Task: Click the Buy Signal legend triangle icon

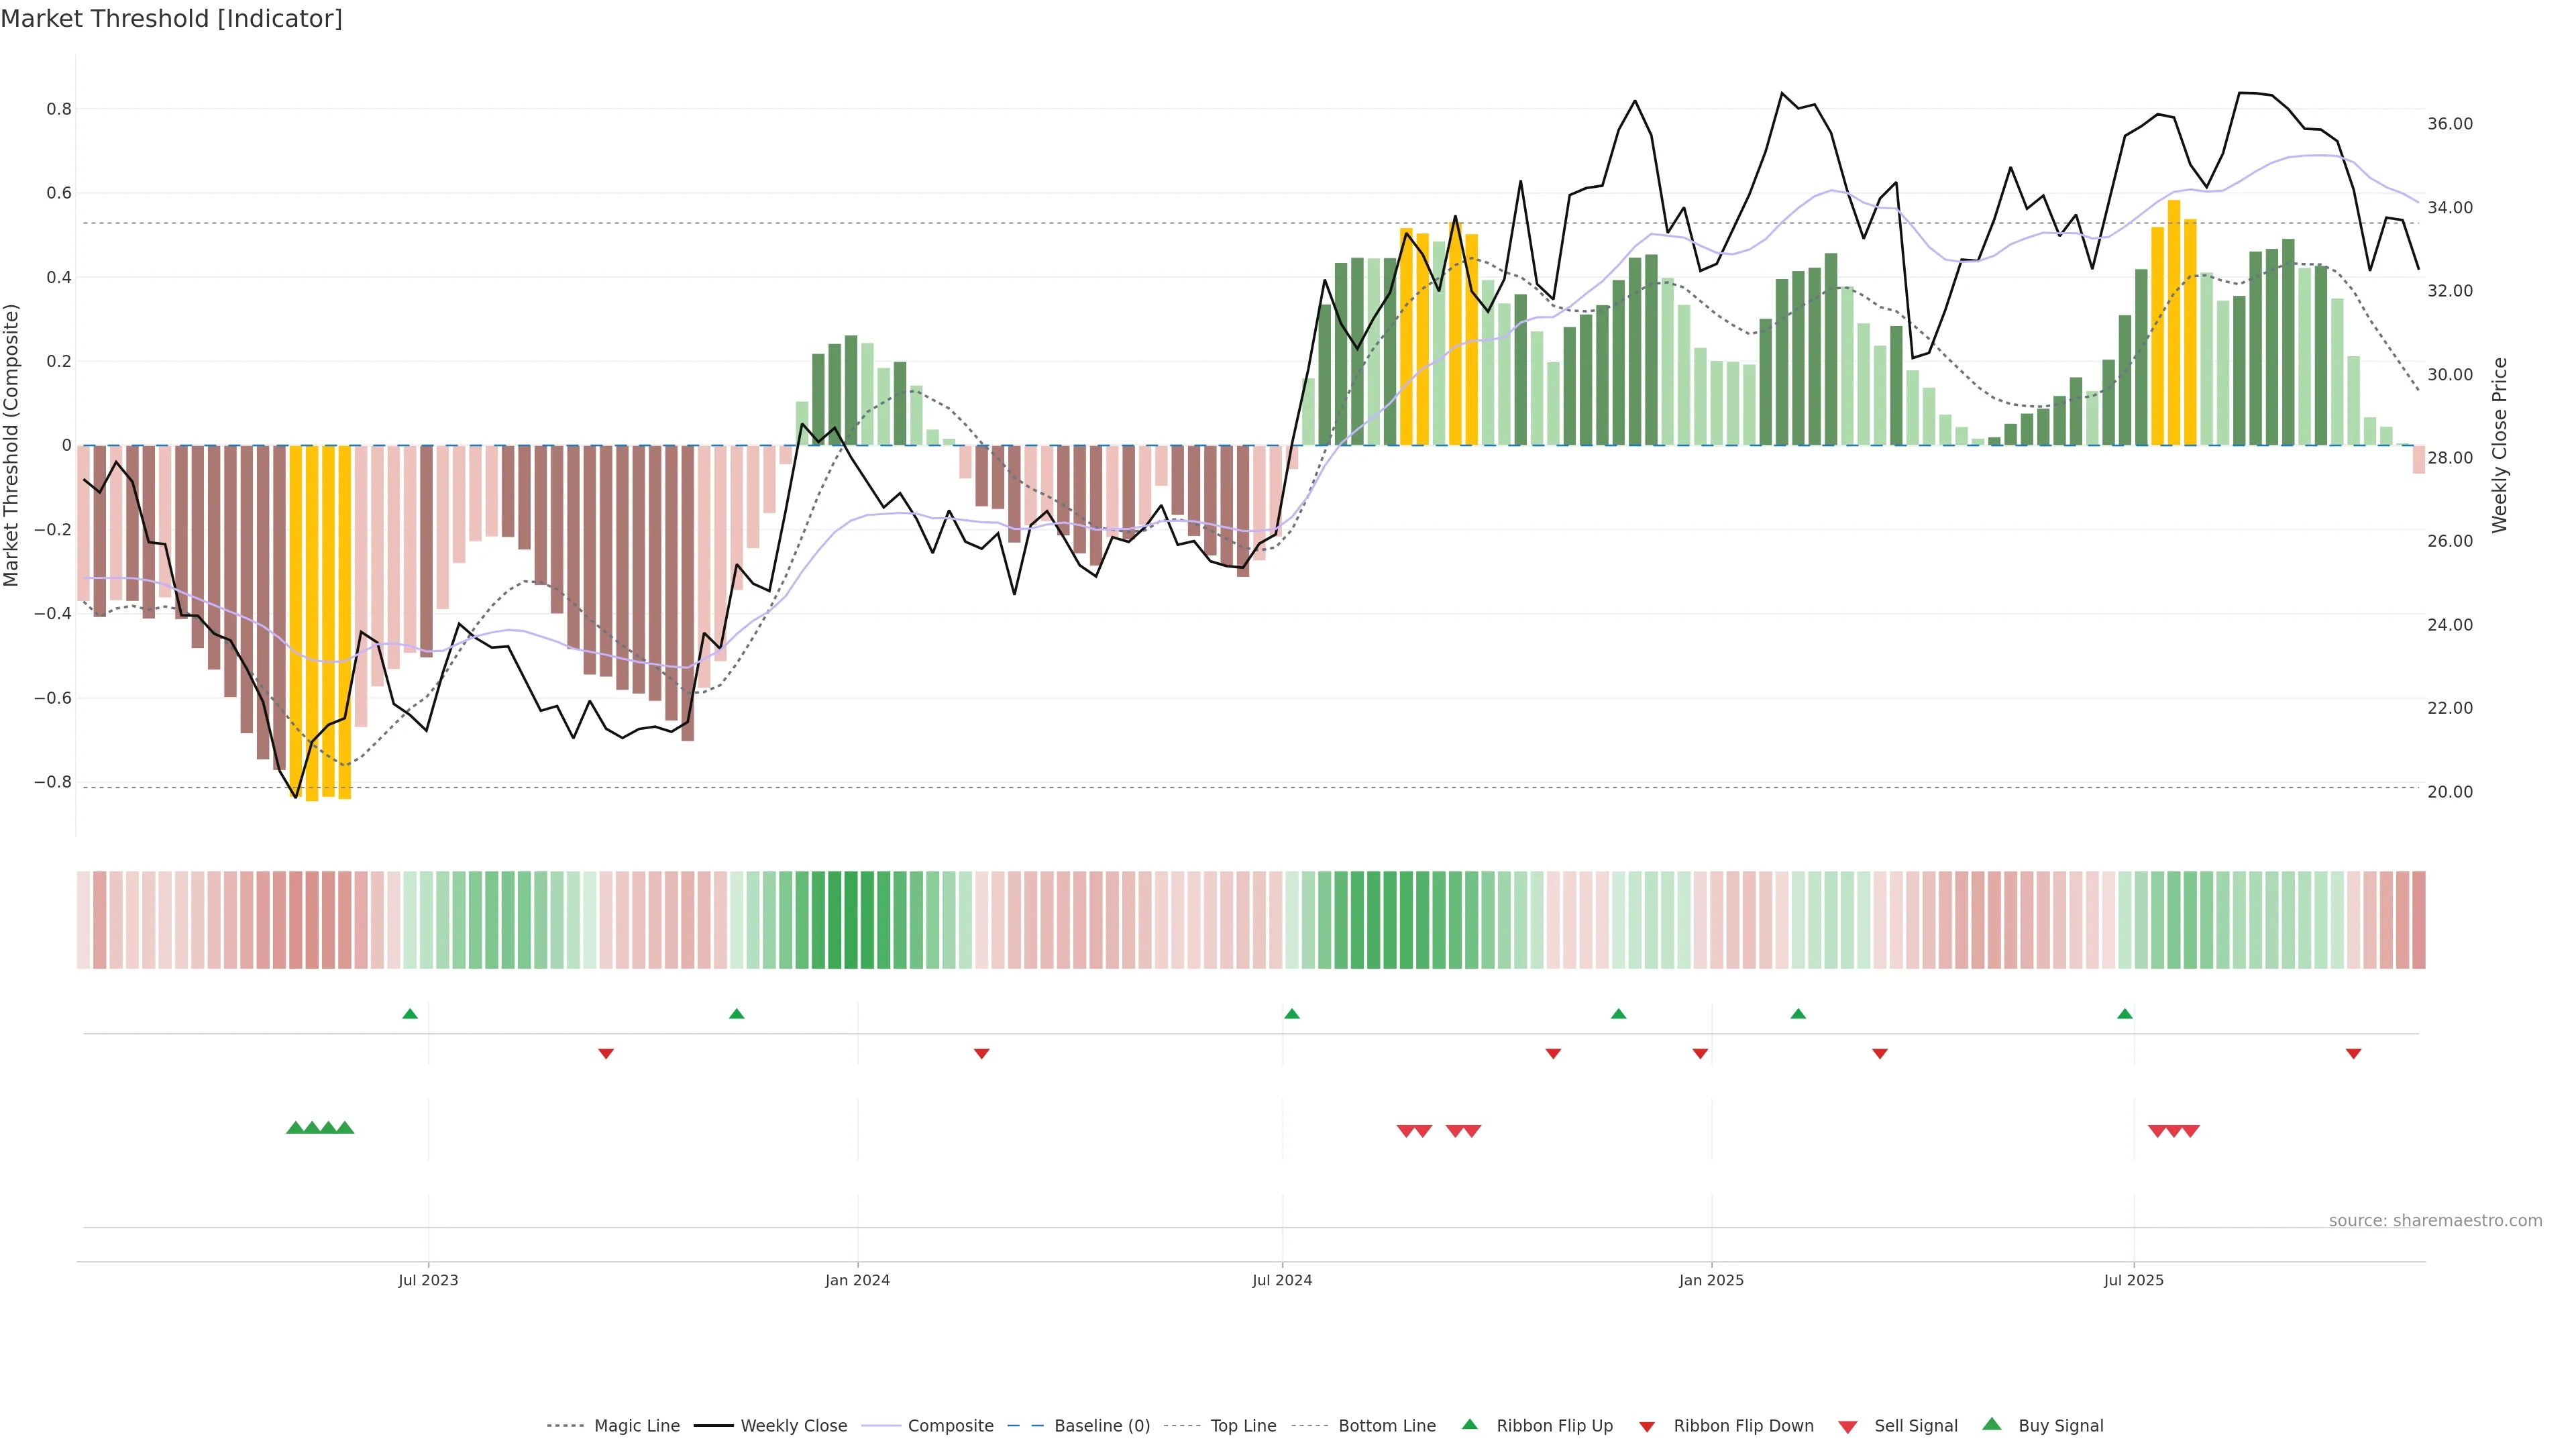Action: coord(1991,1424)
